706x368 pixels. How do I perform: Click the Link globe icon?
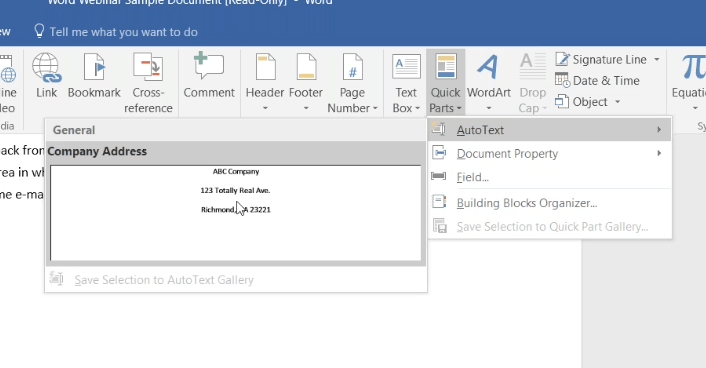click(46, 68)
